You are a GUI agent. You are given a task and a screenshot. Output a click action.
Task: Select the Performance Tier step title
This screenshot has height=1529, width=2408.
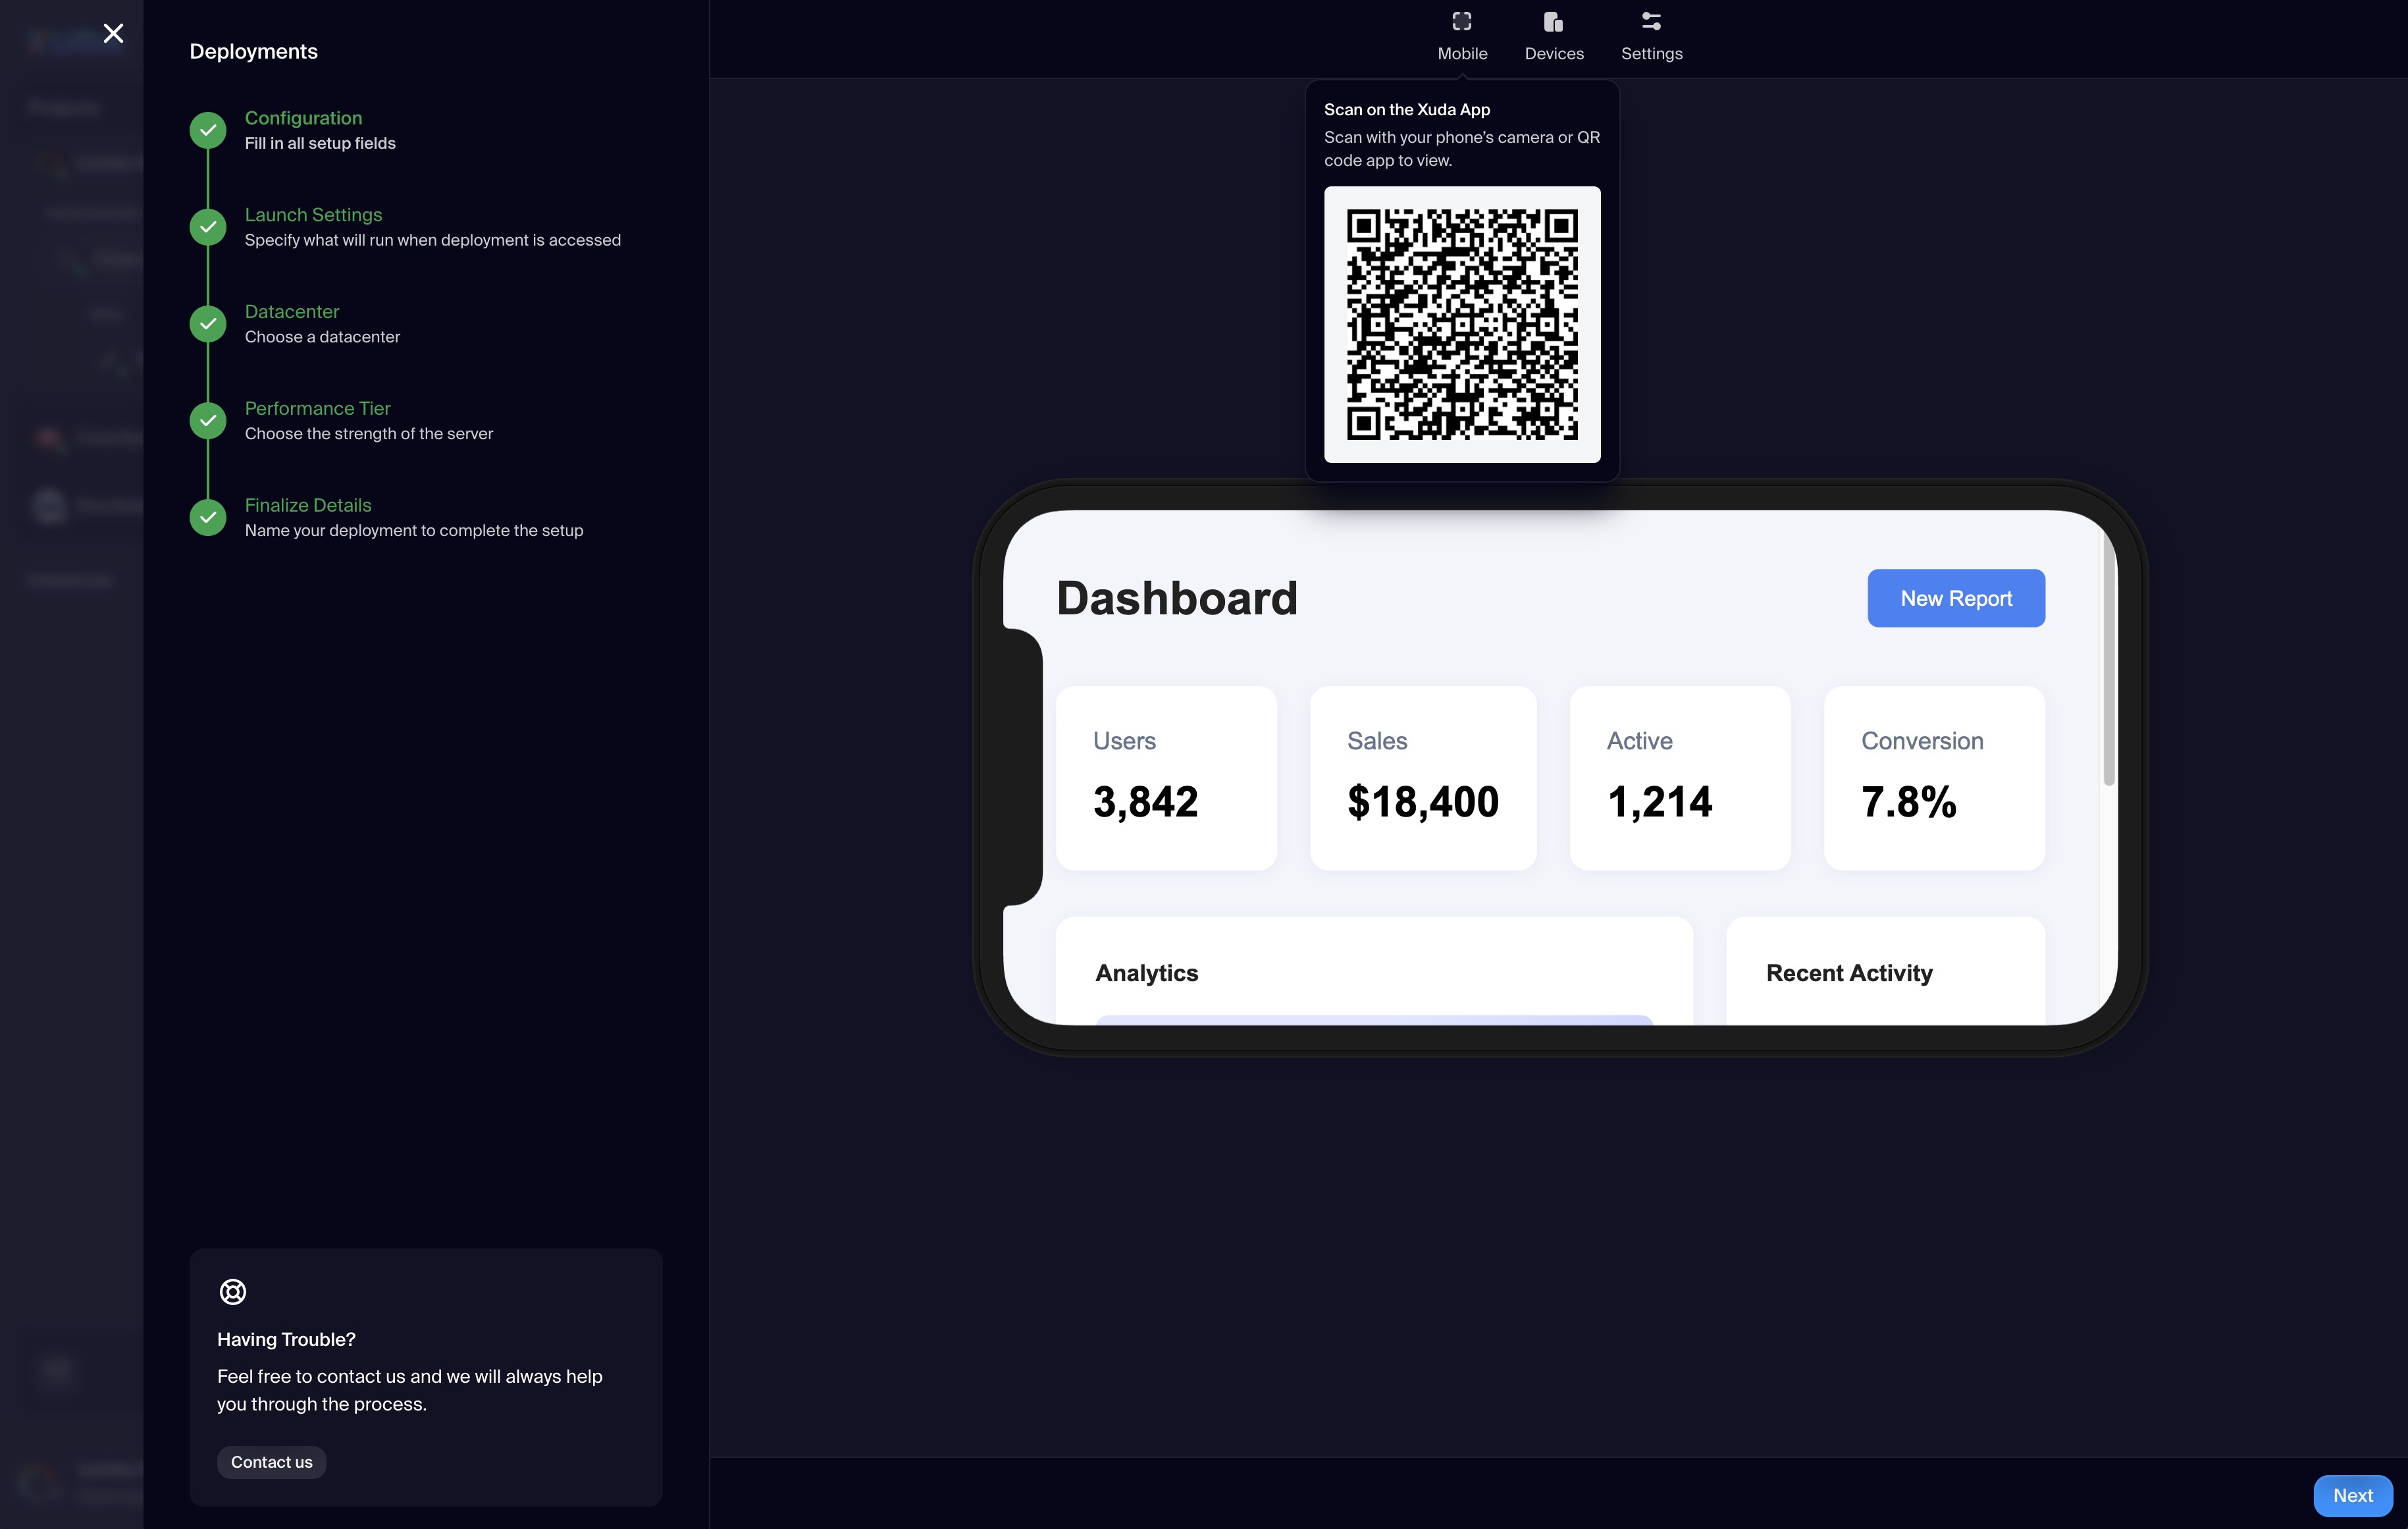click(317, 408)
